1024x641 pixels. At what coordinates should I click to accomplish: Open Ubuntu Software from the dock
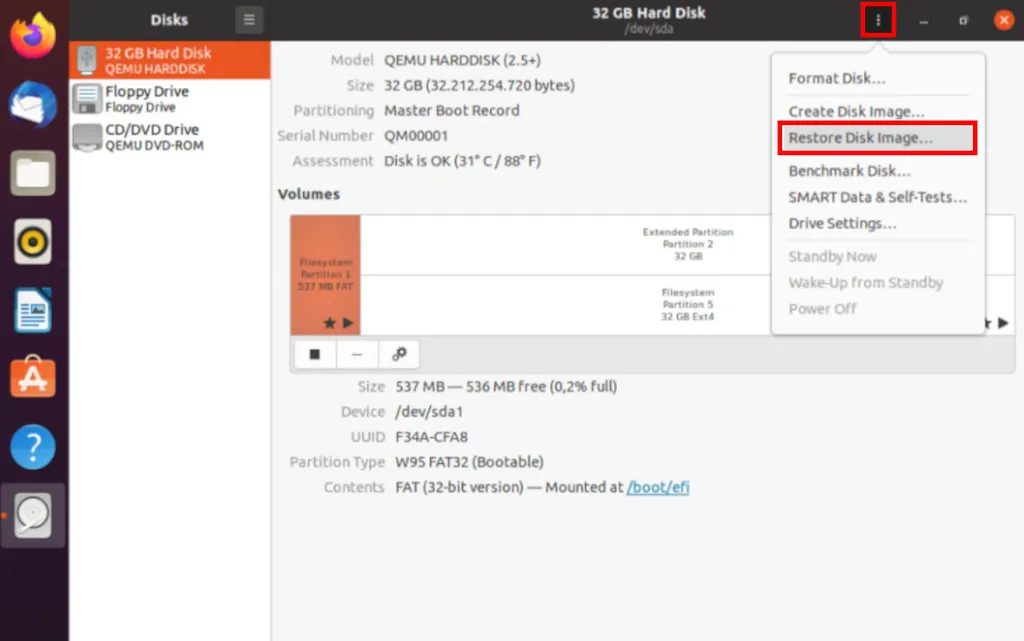click(33, 378)
